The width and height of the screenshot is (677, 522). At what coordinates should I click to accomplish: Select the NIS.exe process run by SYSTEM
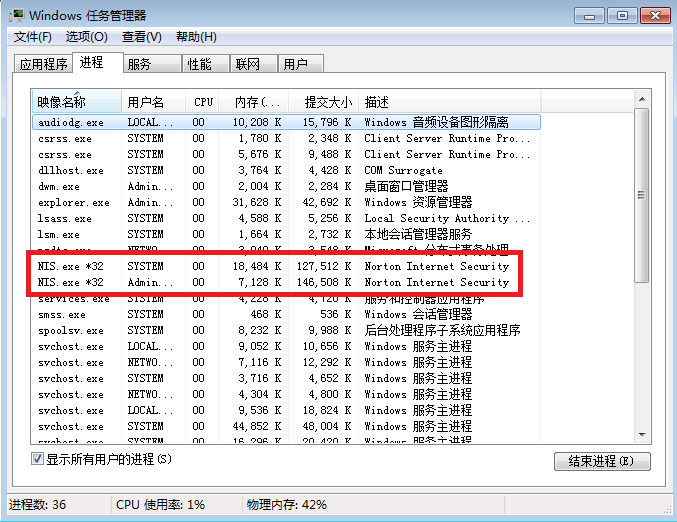pyautogui.click(x=73, y=267)
